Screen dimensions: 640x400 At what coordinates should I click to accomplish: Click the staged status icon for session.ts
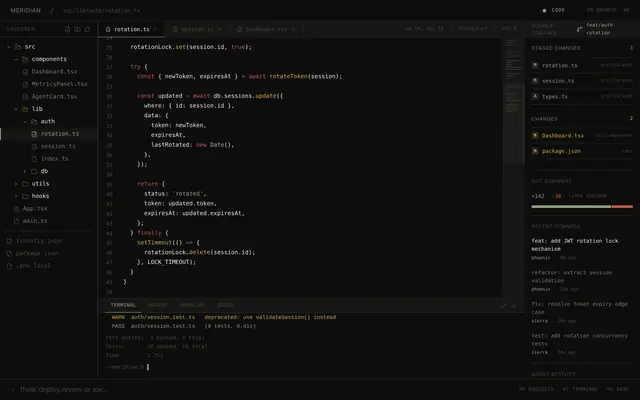[x=535, y=81]
